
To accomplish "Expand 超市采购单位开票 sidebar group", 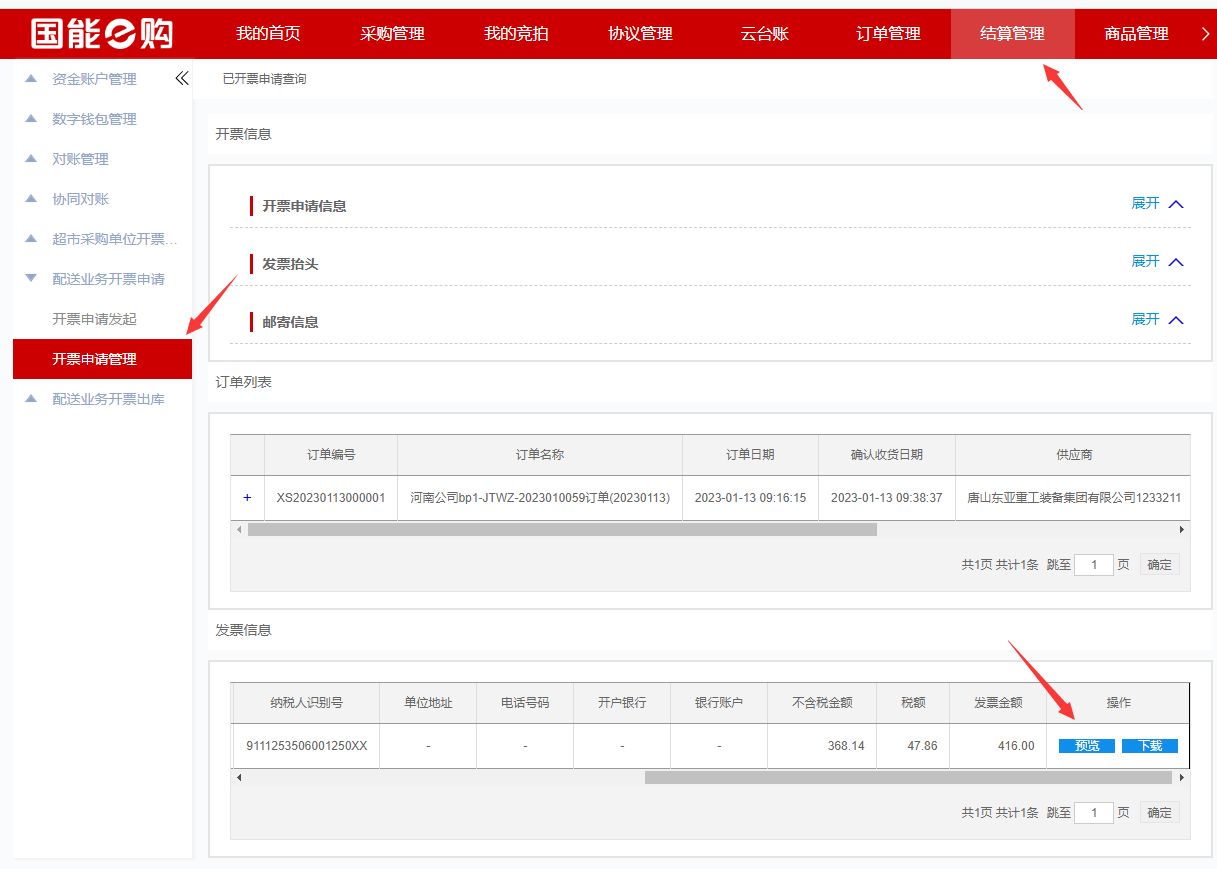I will [114, 239].
